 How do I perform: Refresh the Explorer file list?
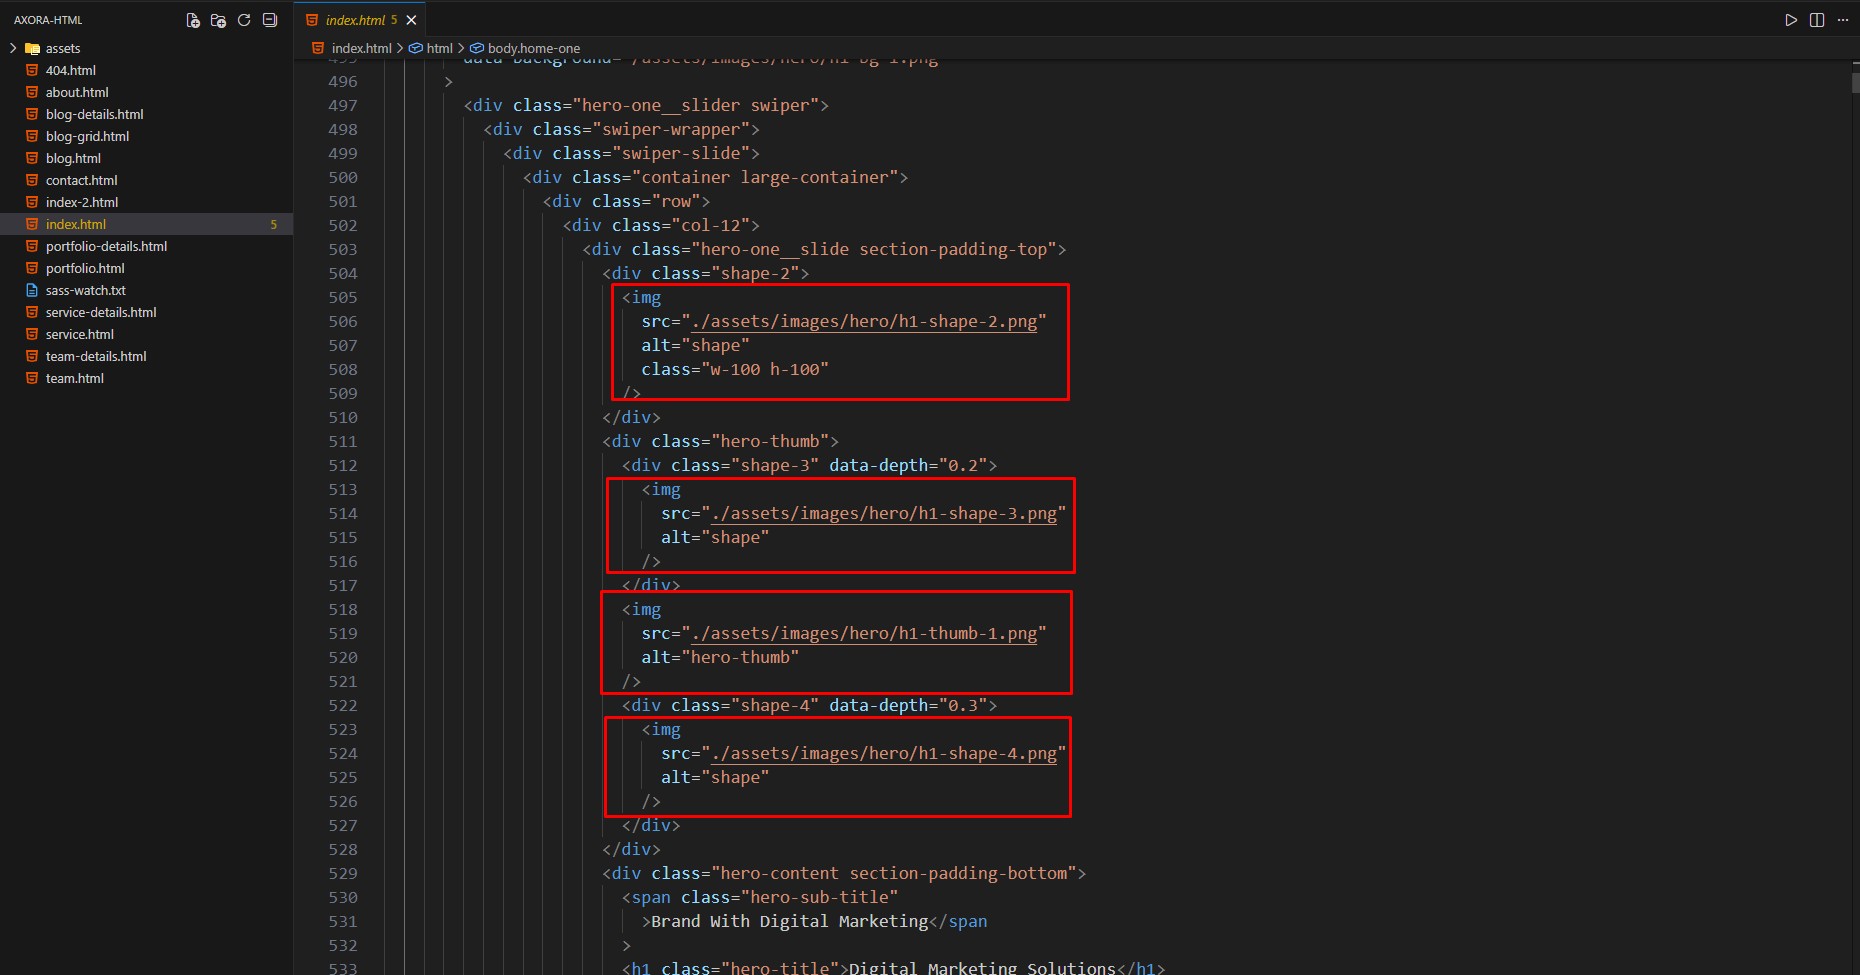[x=244, y=20]
